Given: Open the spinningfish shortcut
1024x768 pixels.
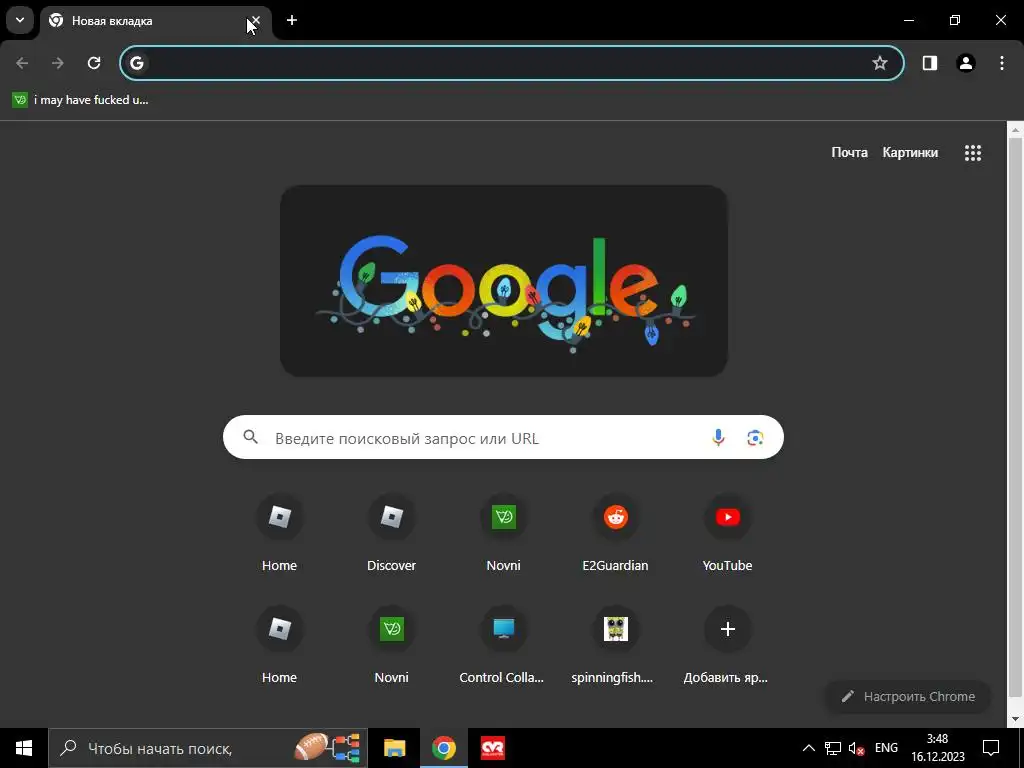Looking at the screenshot, I should click(x=615, y=645).
